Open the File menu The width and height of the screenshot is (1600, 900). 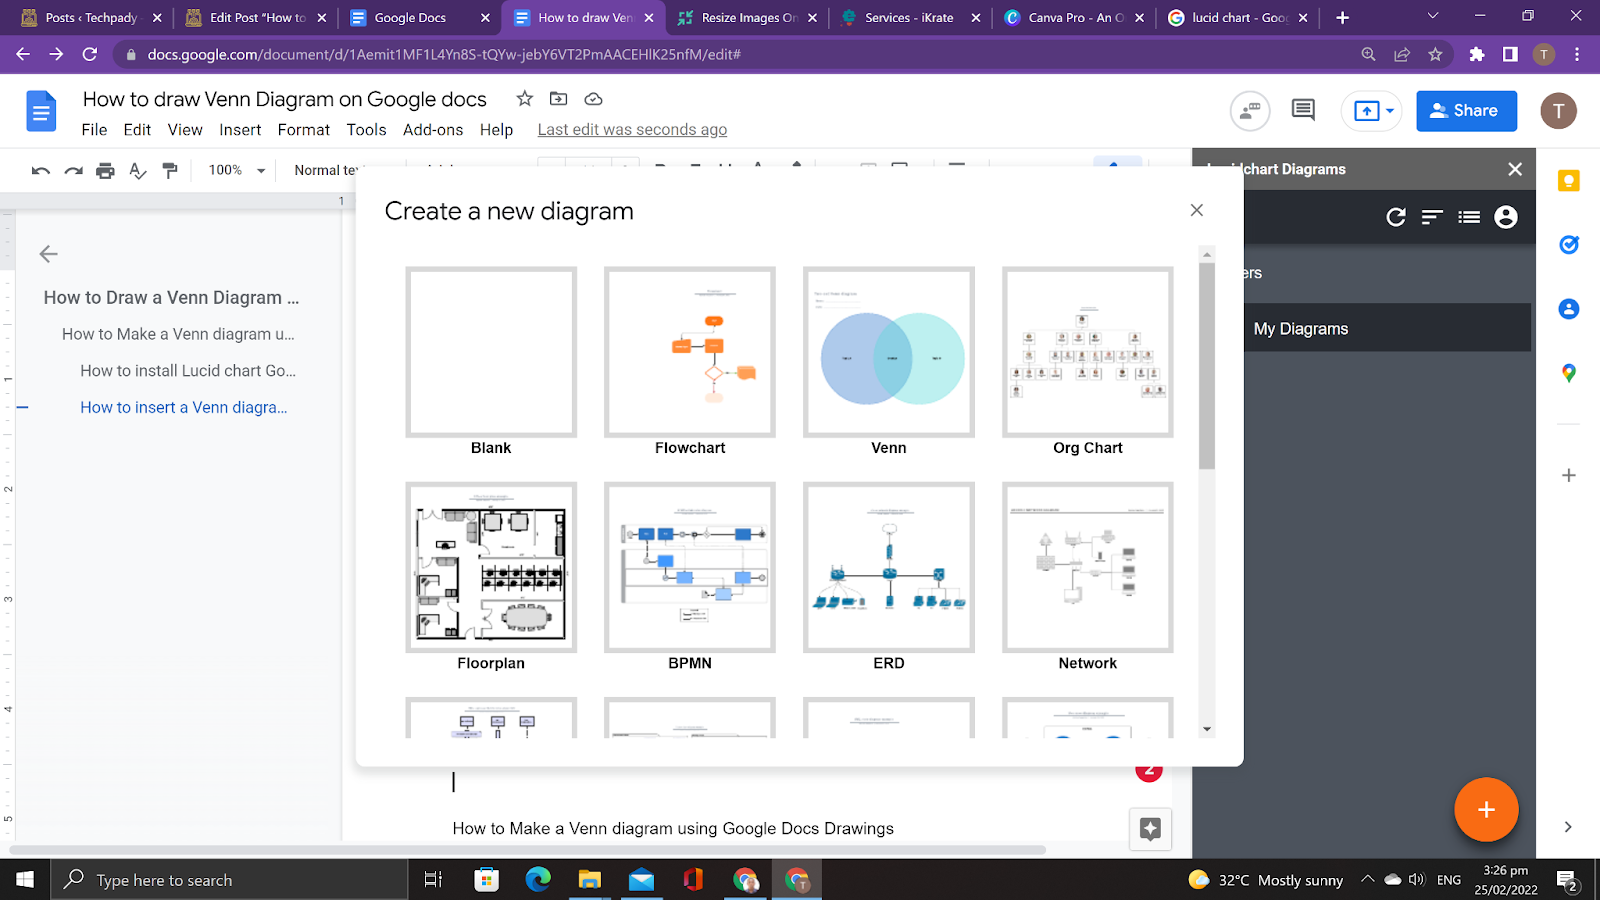point(94,130)
